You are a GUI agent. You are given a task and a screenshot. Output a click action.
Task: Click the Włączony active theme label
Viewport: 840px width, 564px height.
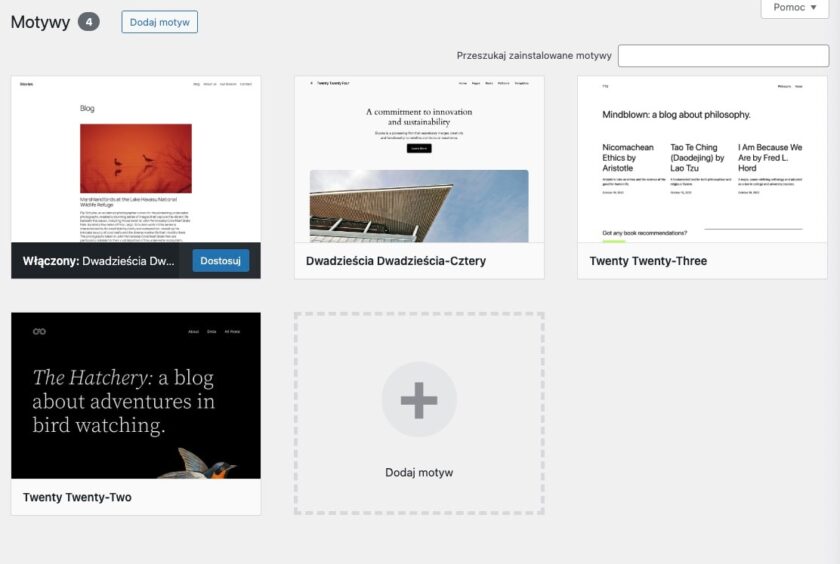click(x=99, y=261)
